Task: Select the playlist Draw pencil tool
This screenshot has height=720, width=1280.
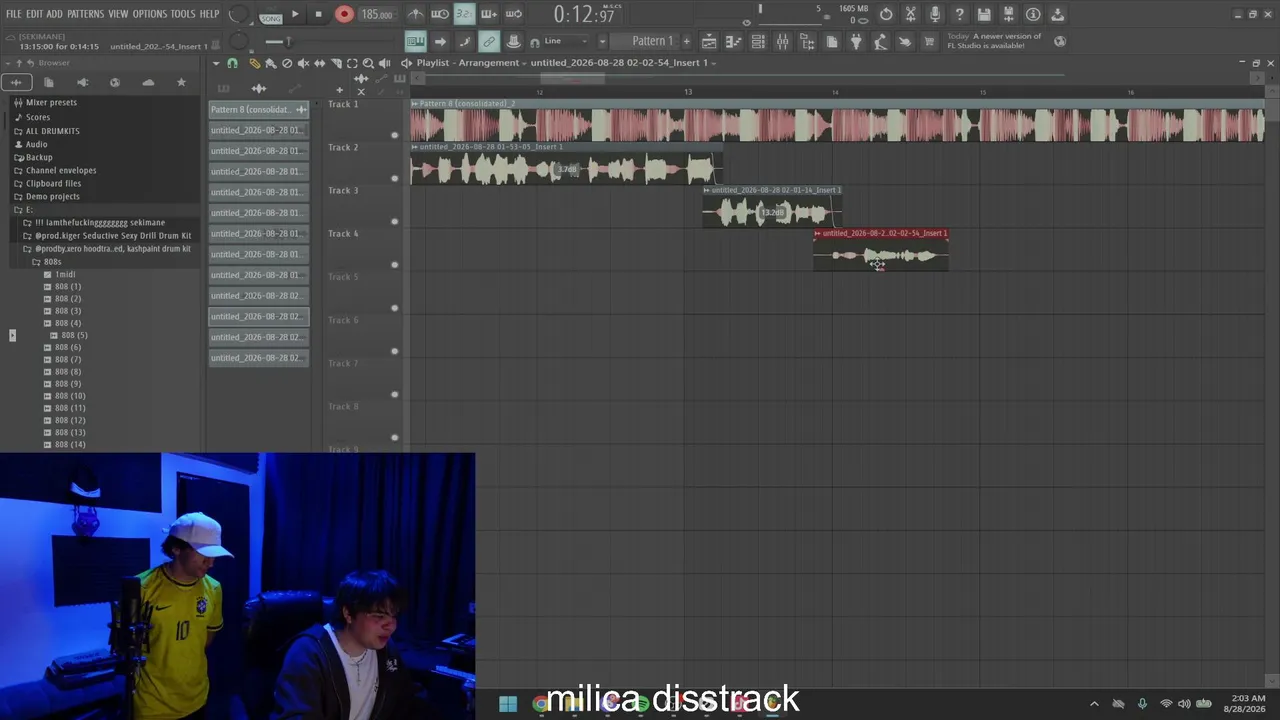Action: click(255, 63)
